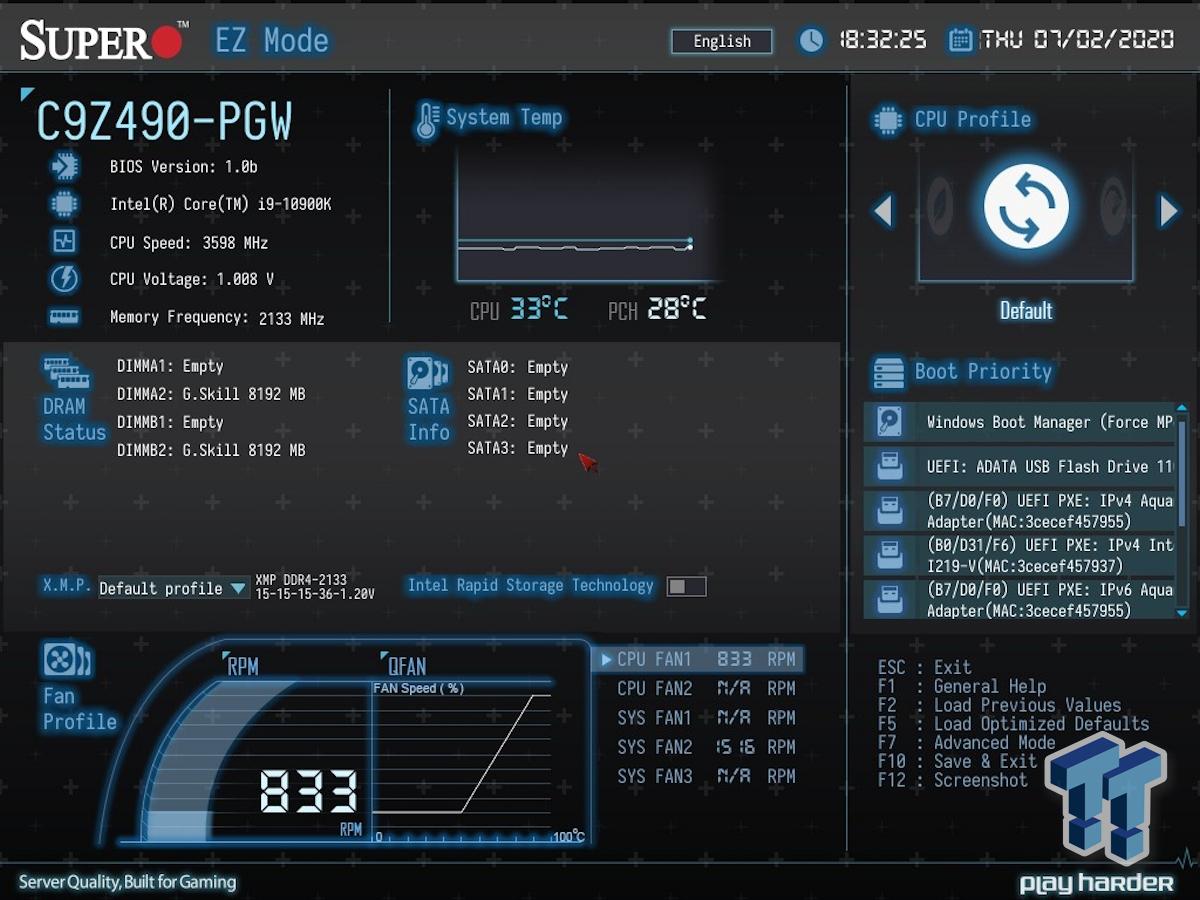Select the SYS FAN2 row
The width and height of the screenshot is (1200, 900).
706,746
